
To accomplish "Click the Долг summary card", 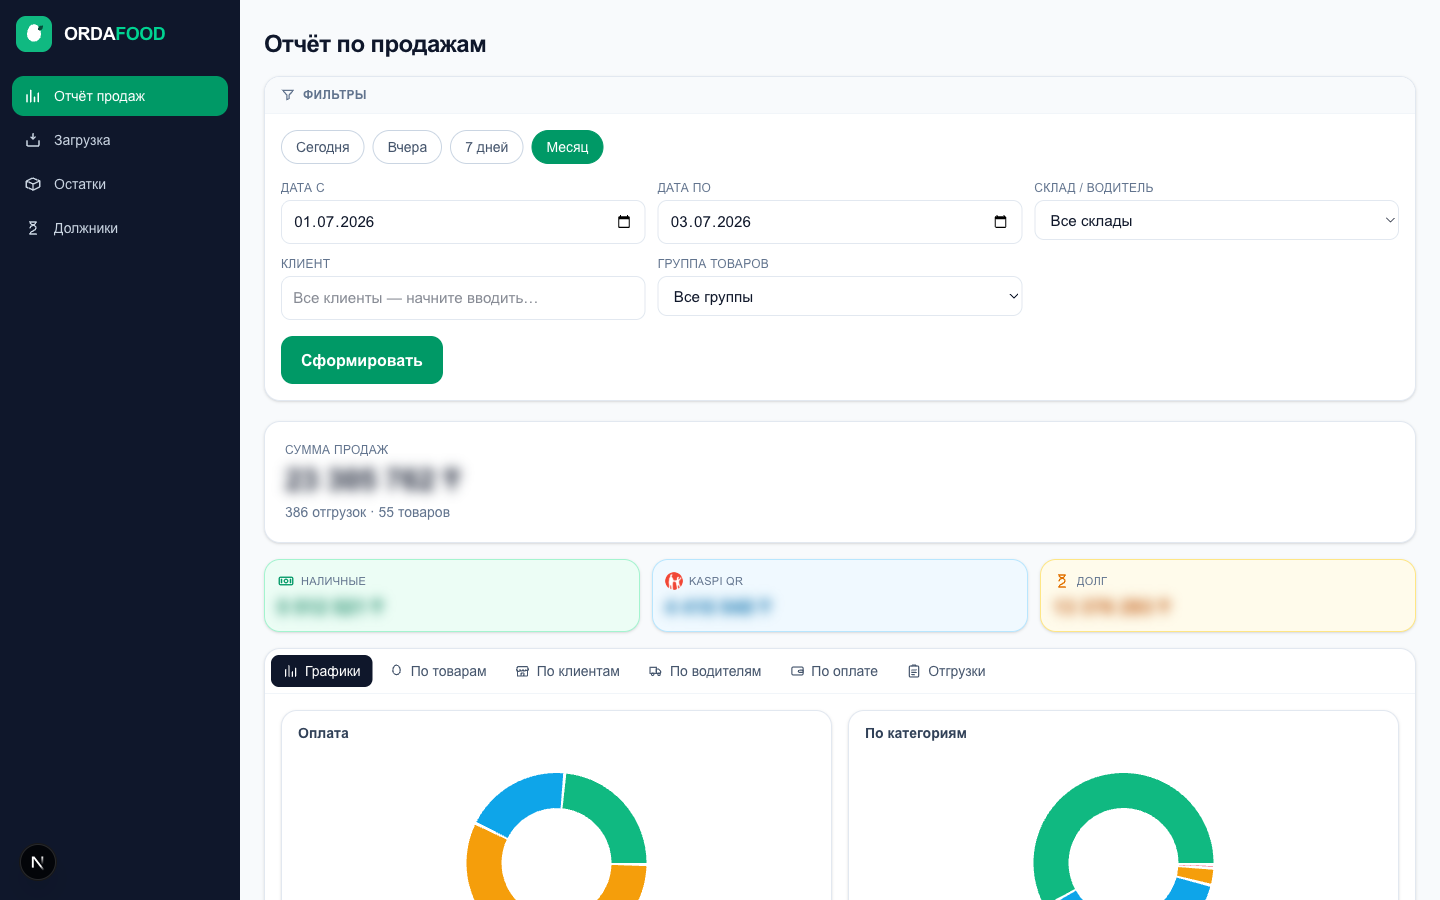I will tap(1228, 595).
